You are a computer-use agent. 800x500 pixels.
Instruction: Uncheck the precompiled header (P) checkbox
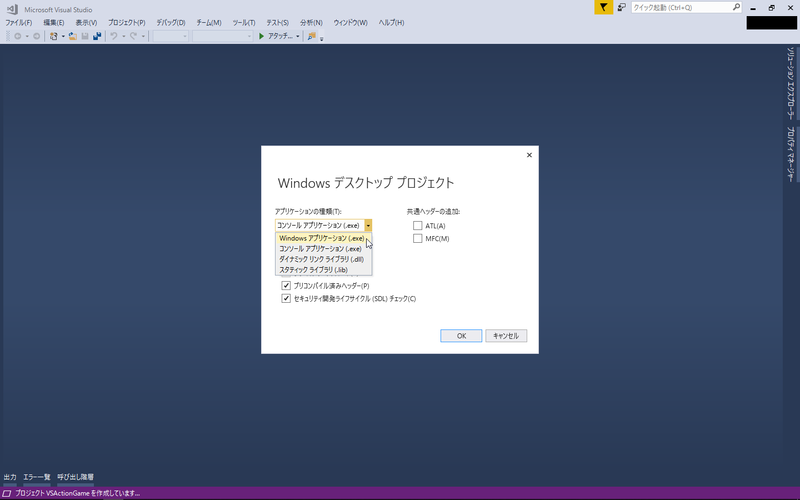286,286
